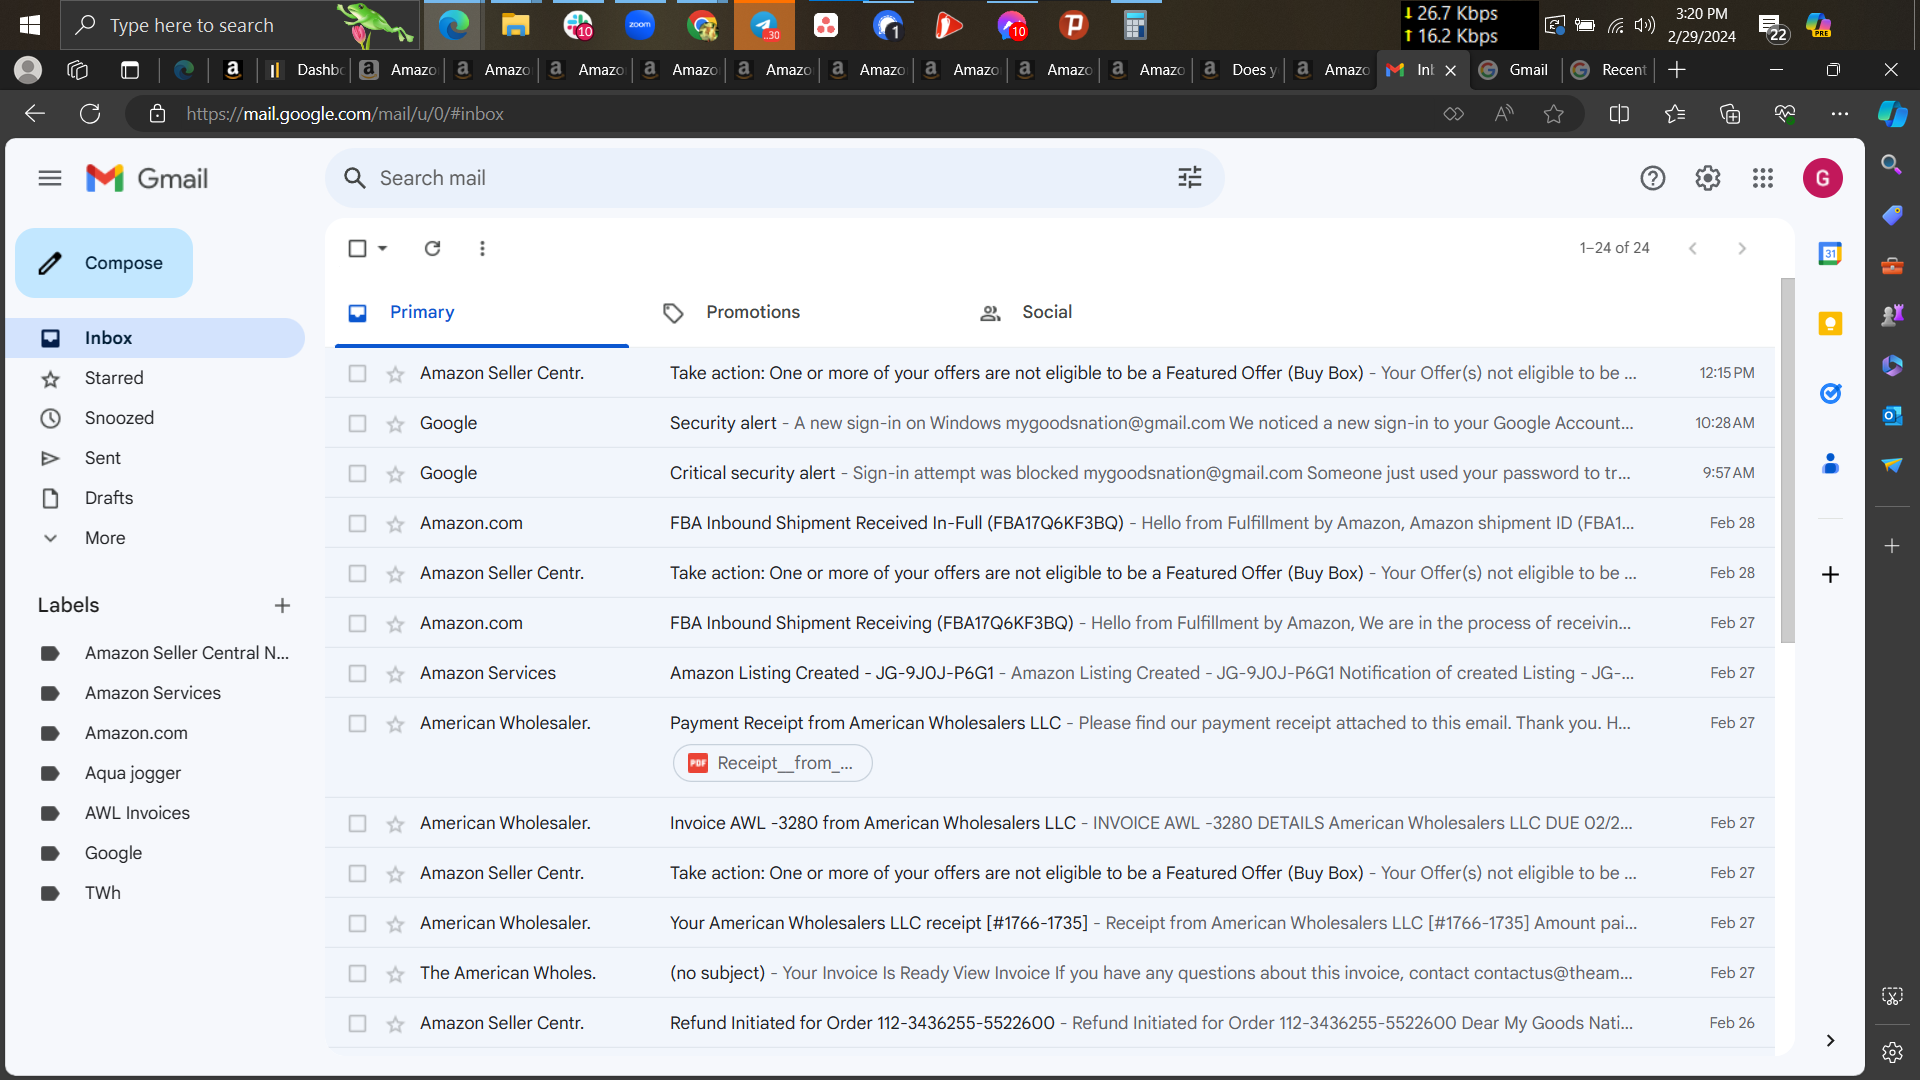The width and height of the screenshot is (1920, 1080).
Task: Check the (no subject) email checkbox
Action: (x=357, y=973)
